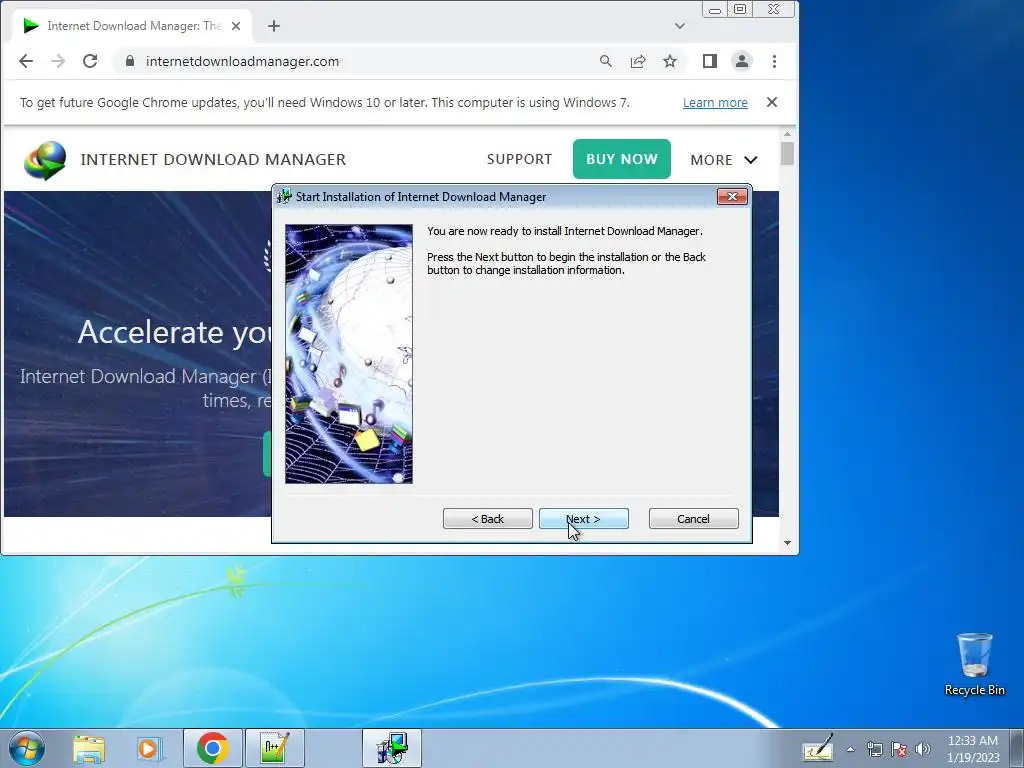Click the scrollbar down arrow

[x=787, y=543]
